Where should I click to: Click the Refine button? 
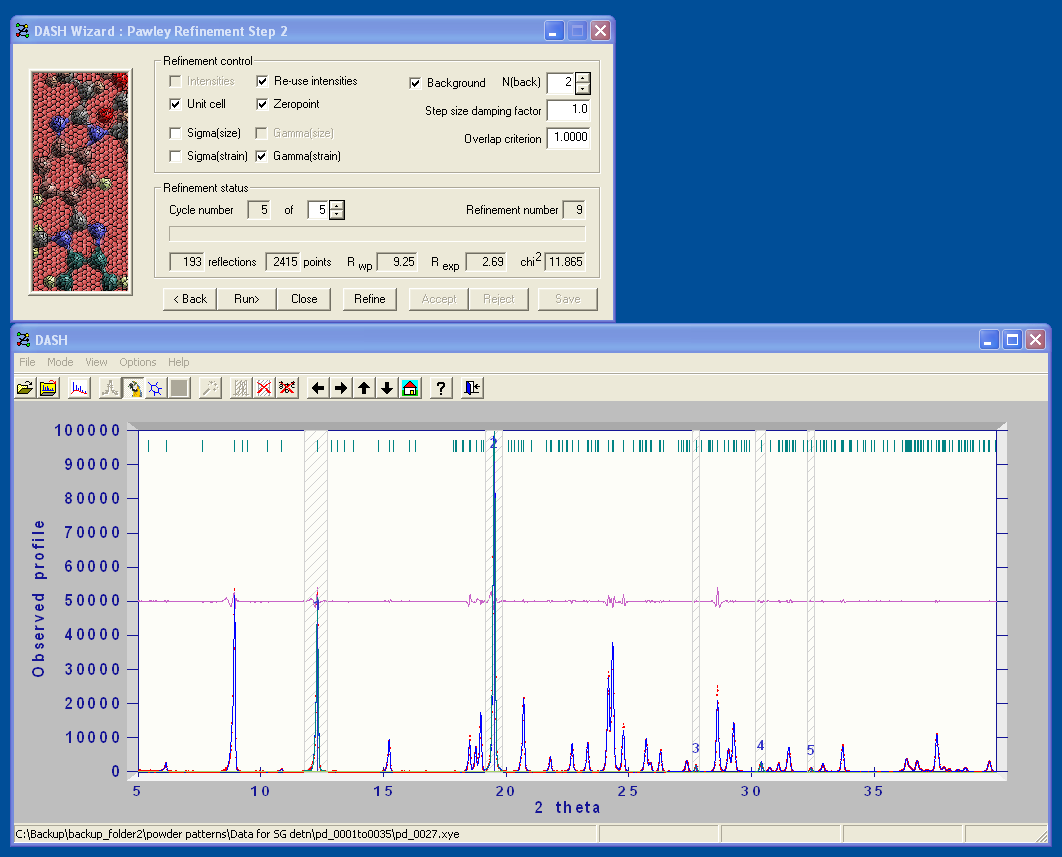(x=370, y=299)
